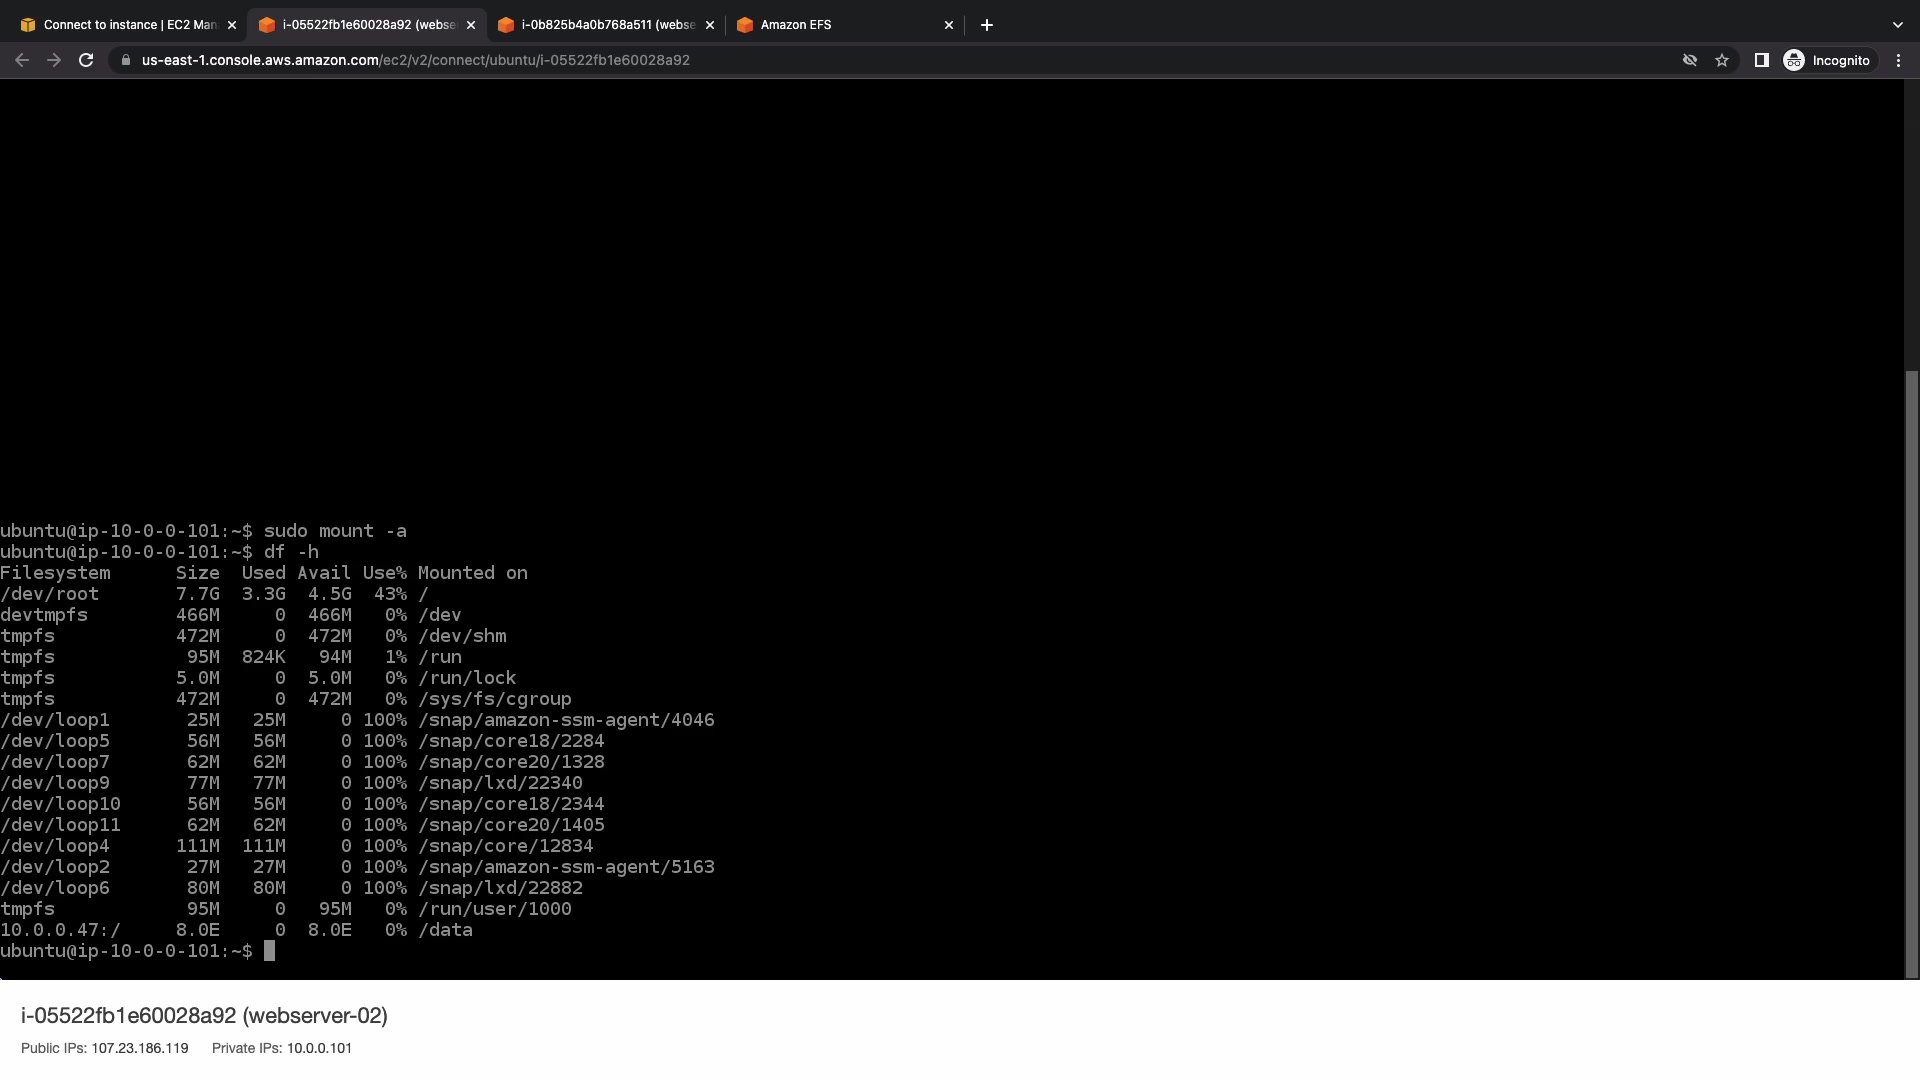
Task: Click the browser back arrow
Action: (22, 60)
